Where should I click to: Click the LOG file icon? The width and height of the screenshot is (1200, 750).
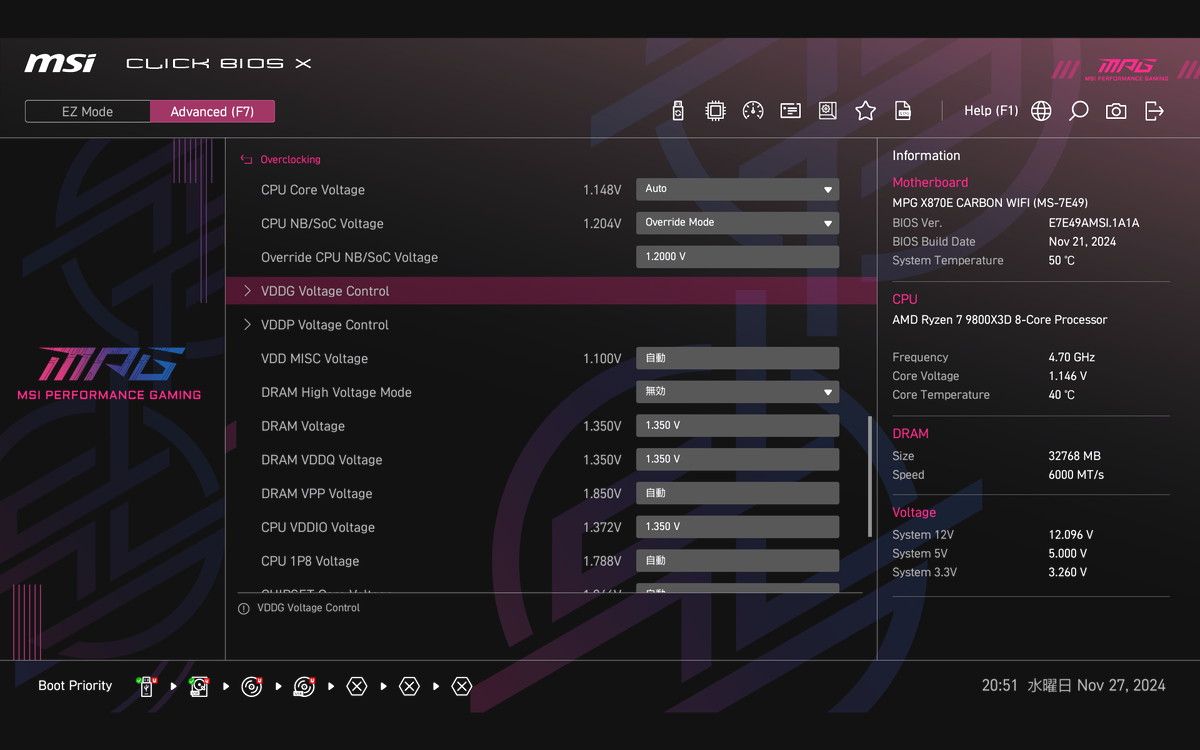(903, 111)
